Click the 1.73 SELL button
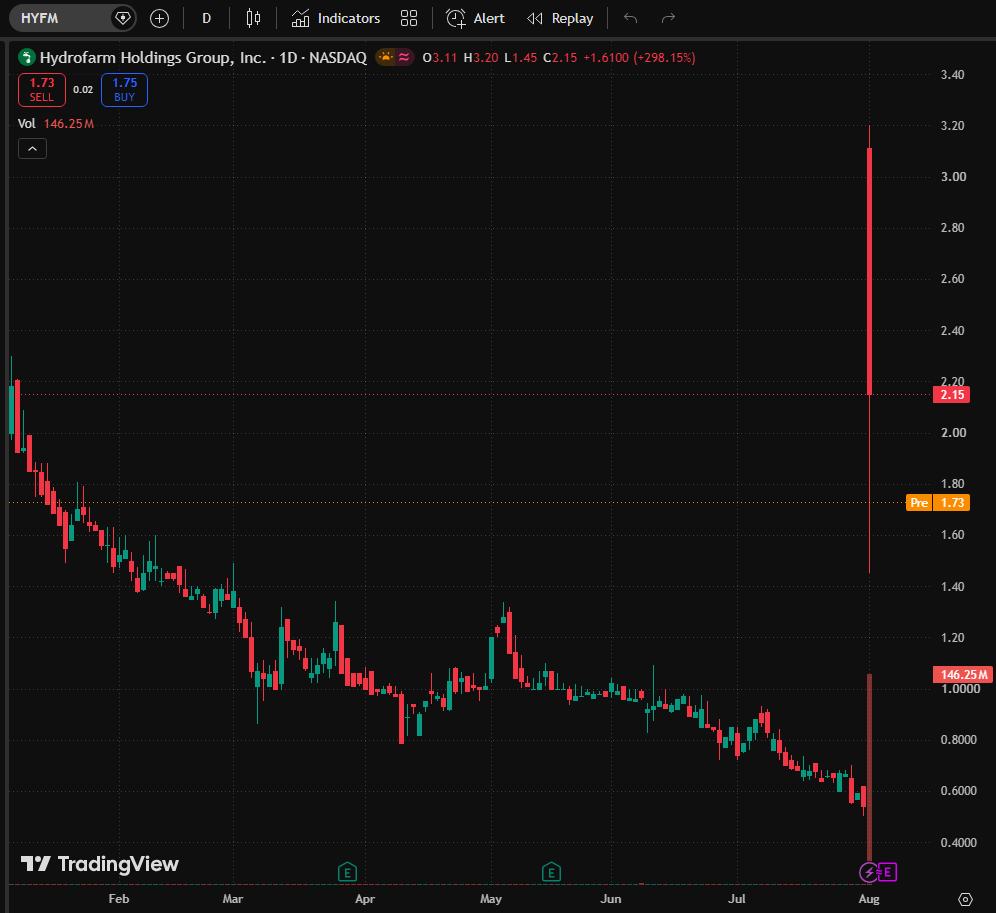This screenshot has width=996, height=913. [x=42, y=90]
